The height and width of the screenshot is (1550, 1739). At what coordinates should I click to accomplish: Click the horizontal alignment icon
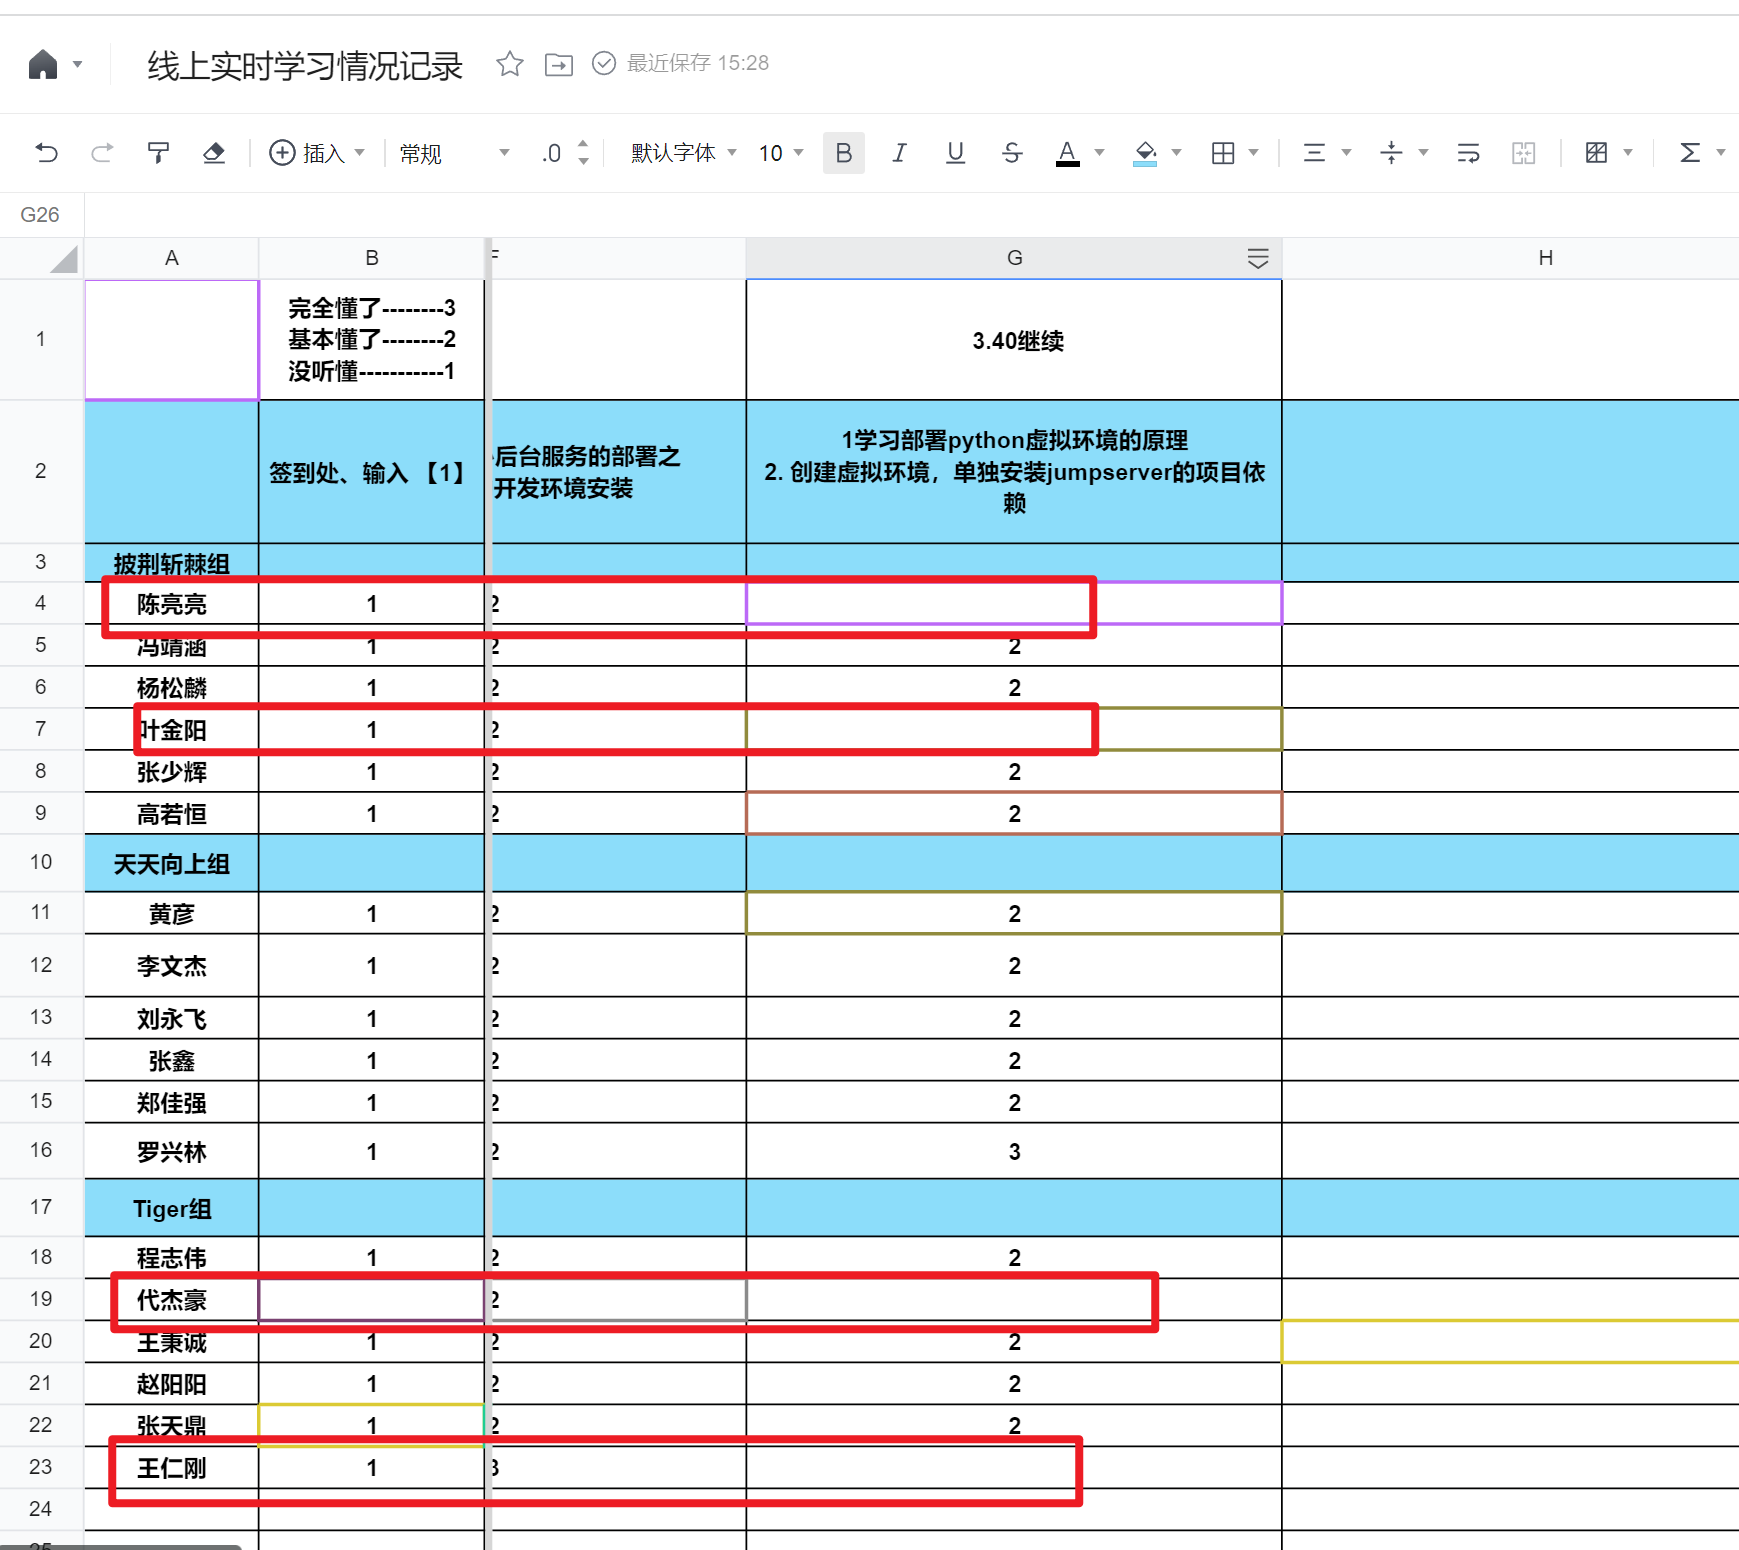pos(1314,153)
